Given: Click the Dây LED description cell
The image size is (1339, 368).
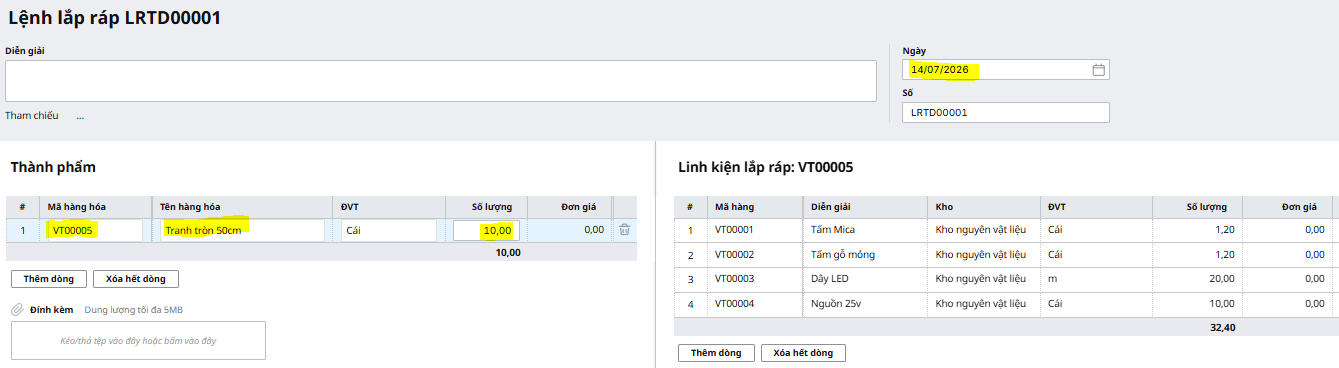Looking at the screenshot, I should [x=866, y=279].
